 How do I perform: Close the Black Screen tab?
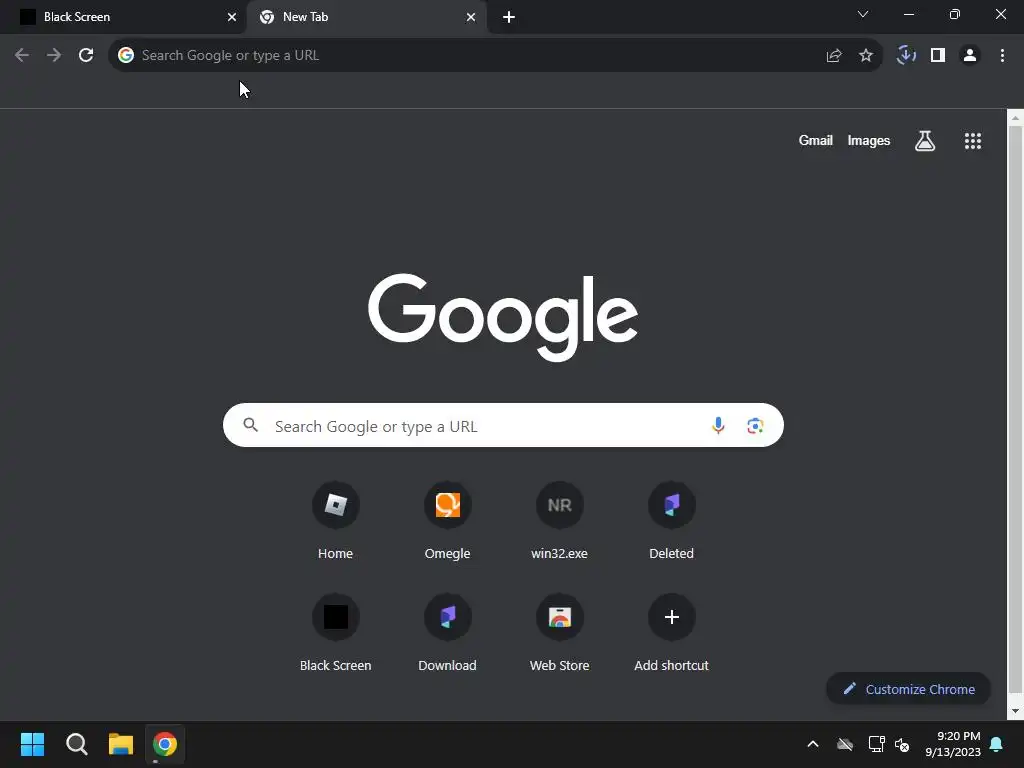tap(231, 17)
